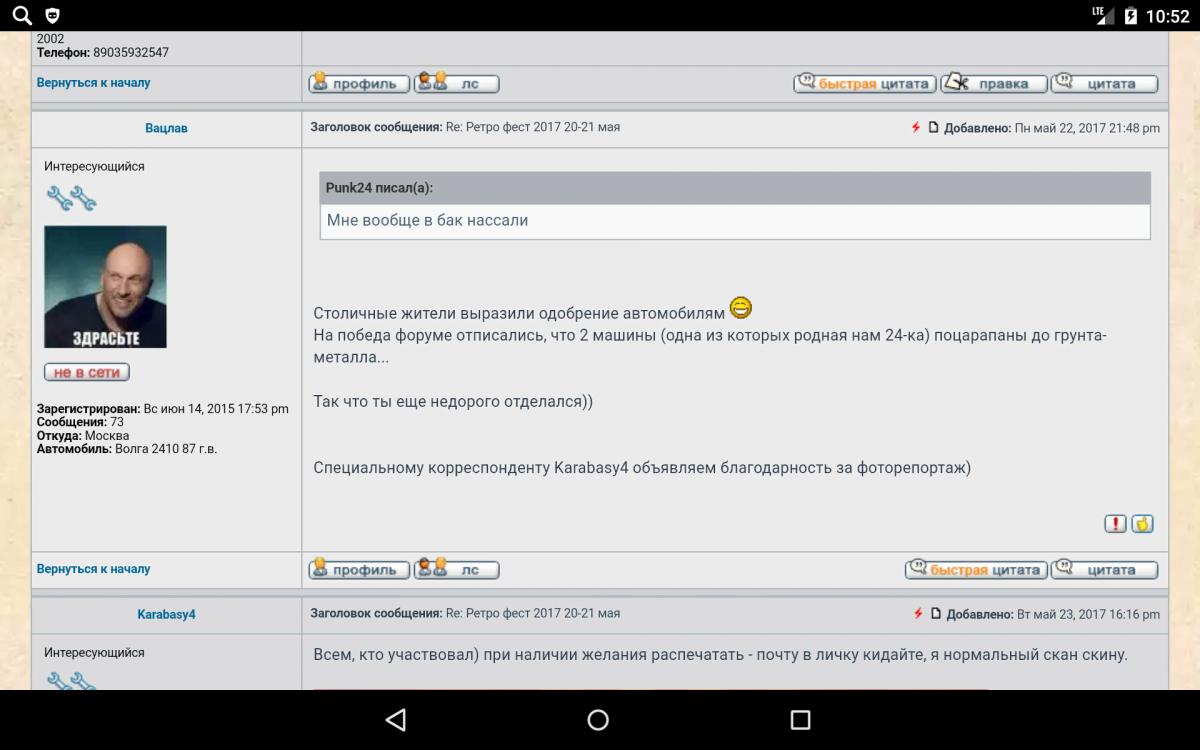Click the yellow thumbs-up thank icon

click(x=1142, y=524)
